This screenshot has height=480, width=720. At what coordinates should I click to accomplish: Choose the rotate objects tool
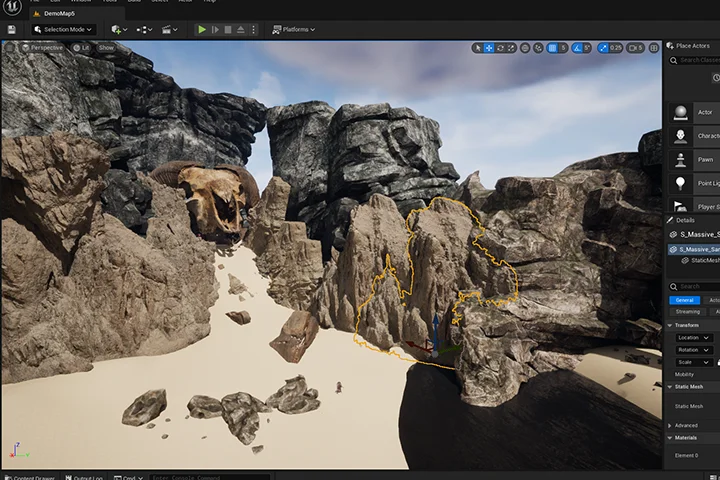coord(500,48)
